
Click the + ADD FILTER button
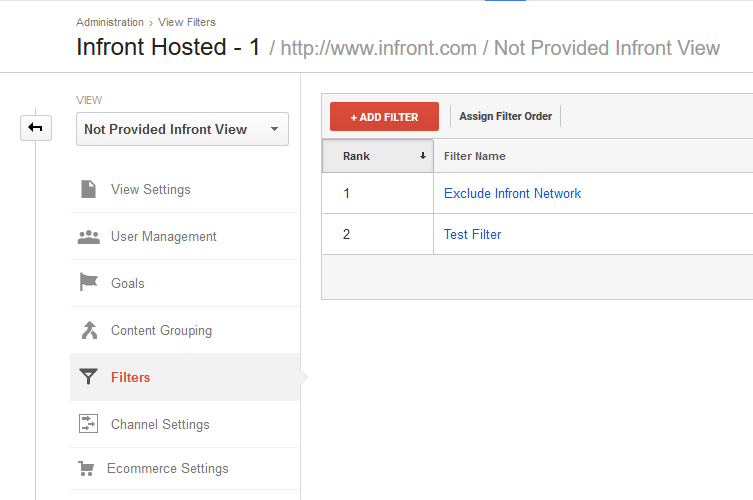tap(384, 117)
